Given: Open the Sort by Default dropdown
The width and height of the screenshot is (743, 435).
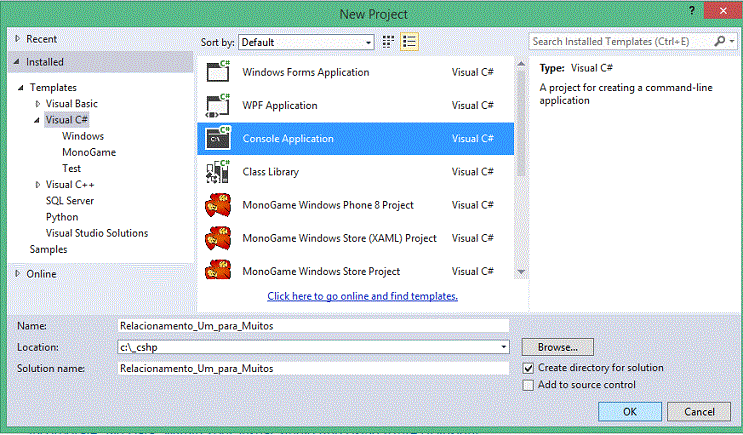Looking at the screenshot, I should [306, 42].
